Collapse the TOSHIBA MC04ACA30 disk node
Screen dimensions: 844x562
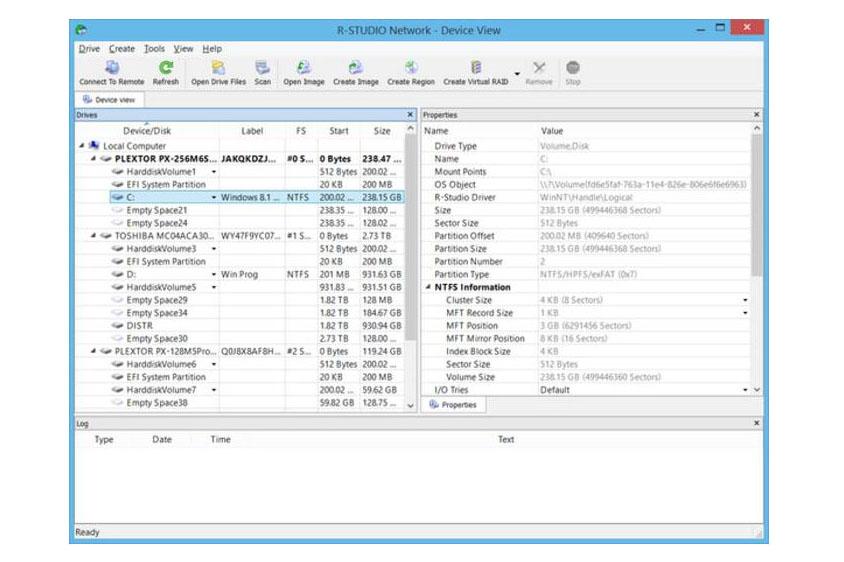point(94,236)
